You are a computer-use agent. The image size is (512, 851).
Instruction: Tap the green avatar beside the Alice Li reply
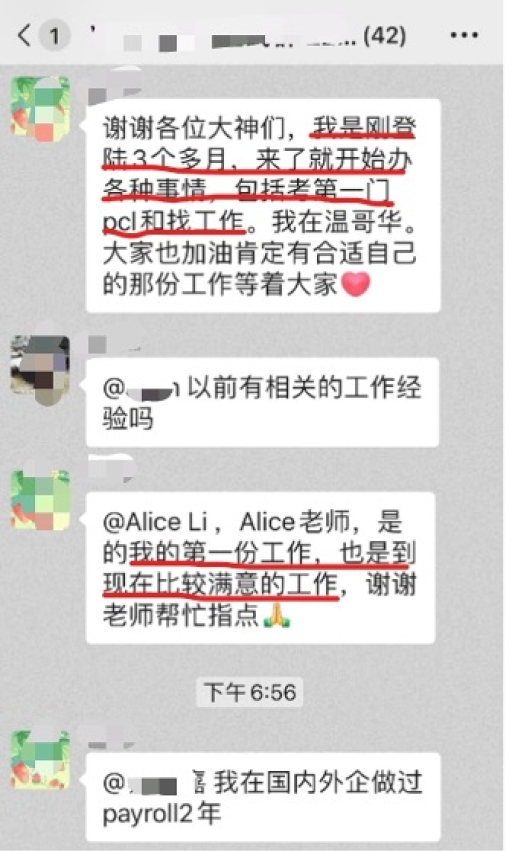coord(41,500)
